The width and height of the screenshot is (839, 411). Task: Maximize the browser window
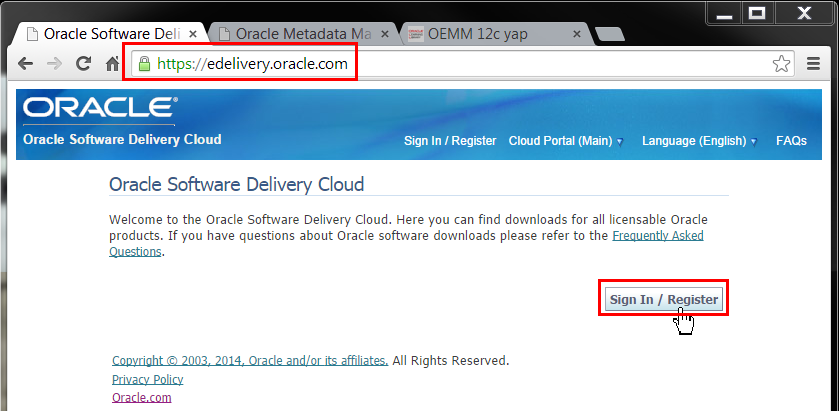point(757,13)
